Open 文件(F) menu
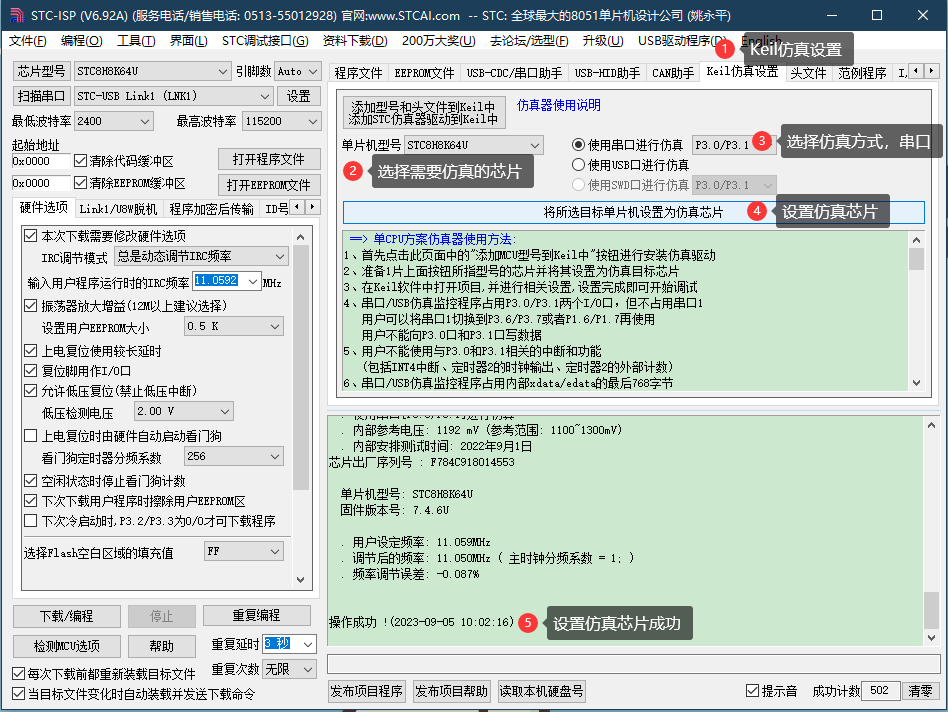Image resolution: width=948 pixels, height=712 pixels. [x=28, y=41]
